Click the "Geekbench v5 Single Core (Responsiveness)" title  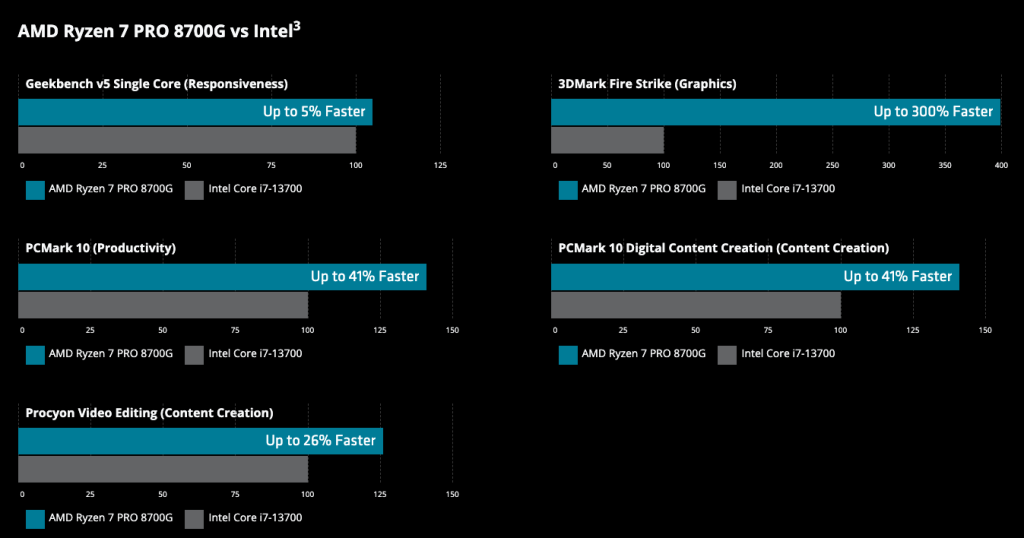156,84
